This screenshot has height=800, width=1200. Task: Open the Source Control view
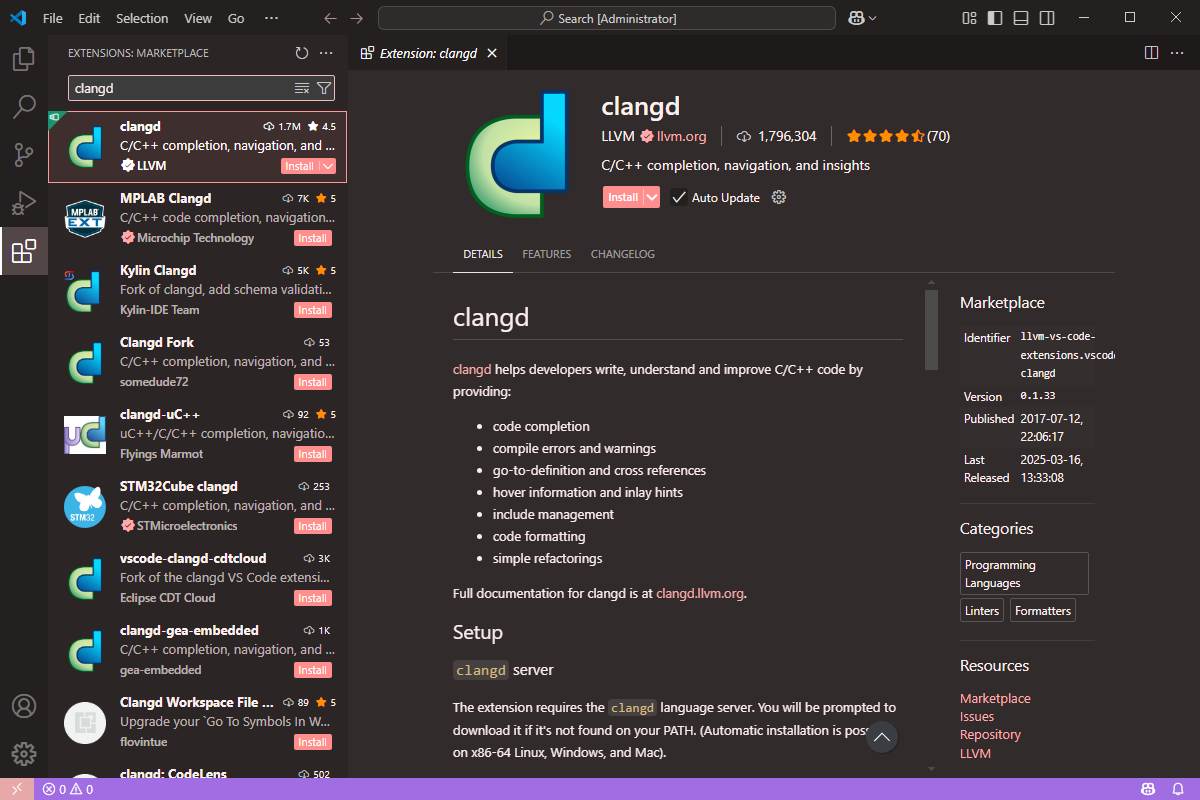pos(23,155)
